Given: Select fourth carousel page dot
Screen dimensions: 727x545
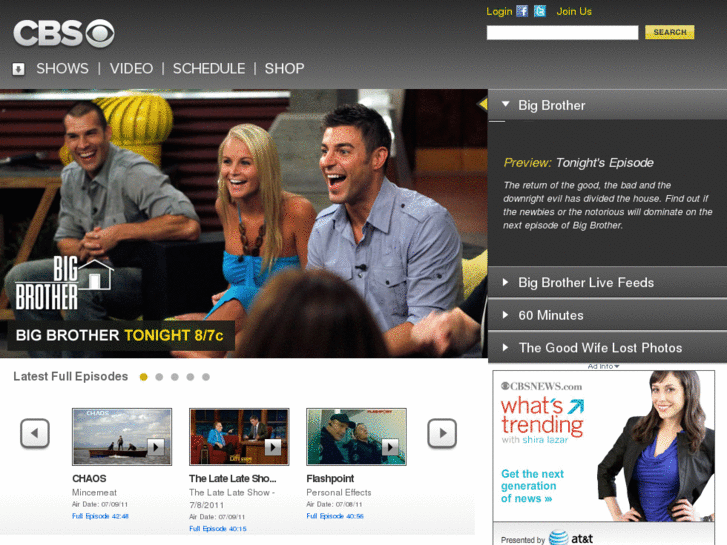Looking at the screenshot, I should [190, 377].
